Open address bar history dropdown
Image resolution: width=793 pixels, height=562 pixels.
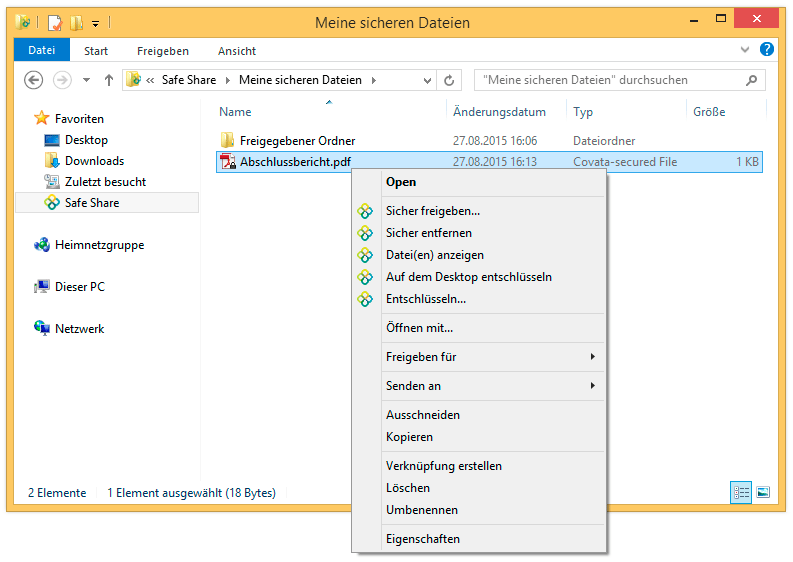(x=427, y=80)
